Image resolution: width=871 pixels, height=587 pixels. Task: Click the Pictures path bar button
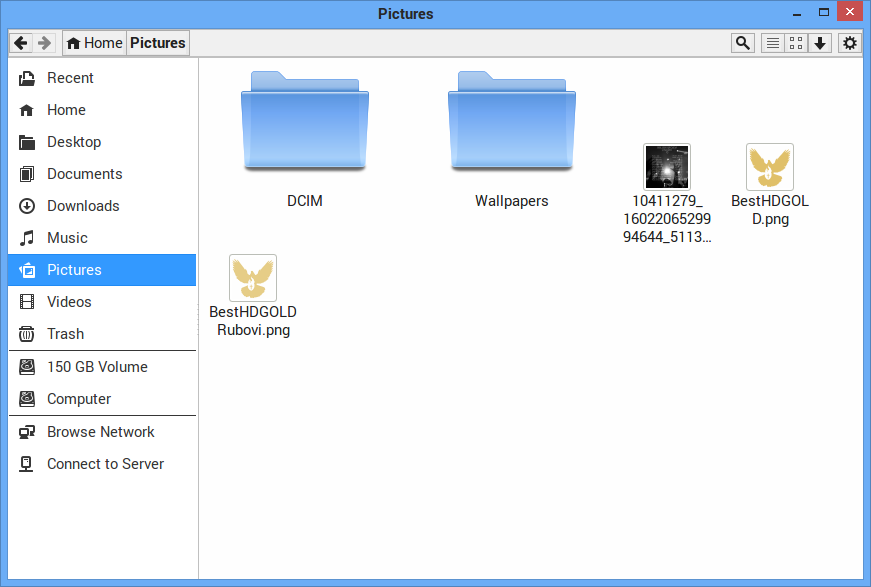158,43
